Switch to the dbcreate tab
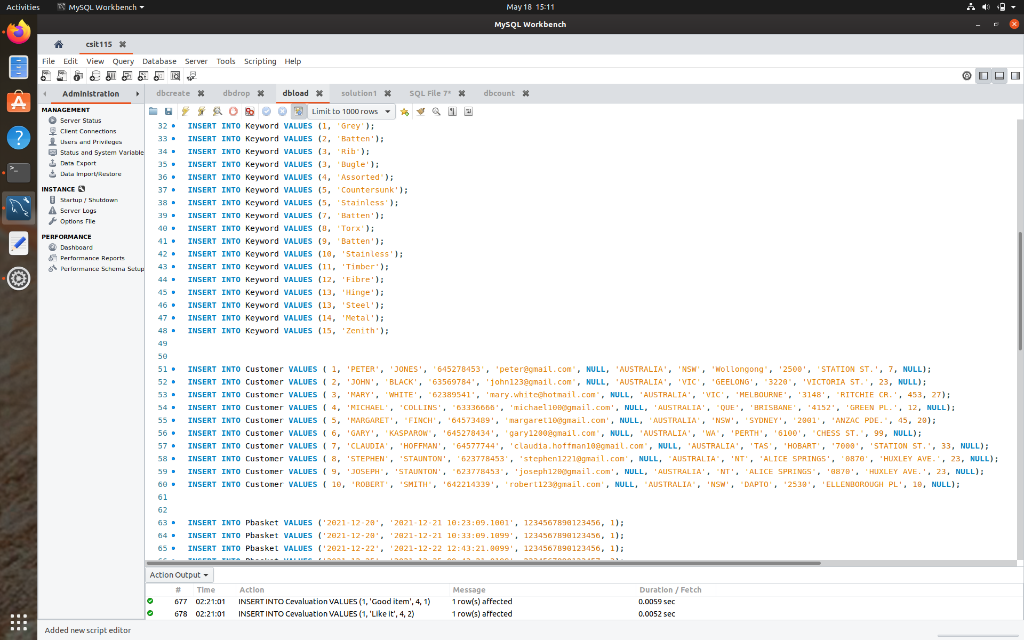 pyautogui.click(x=172, y=93)
